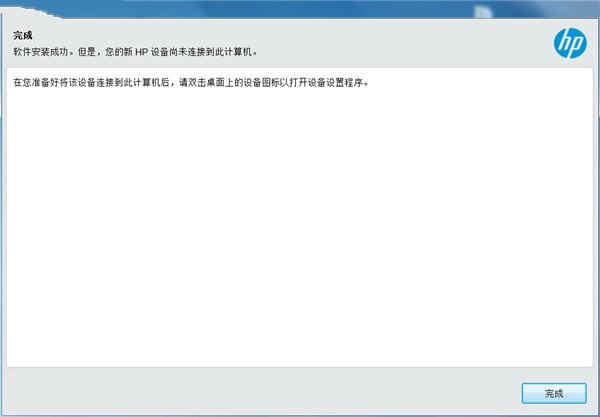This screenshot has width=600, height=417.
Task: Click the 完成 button to finish setup
Action: point(554,393)
